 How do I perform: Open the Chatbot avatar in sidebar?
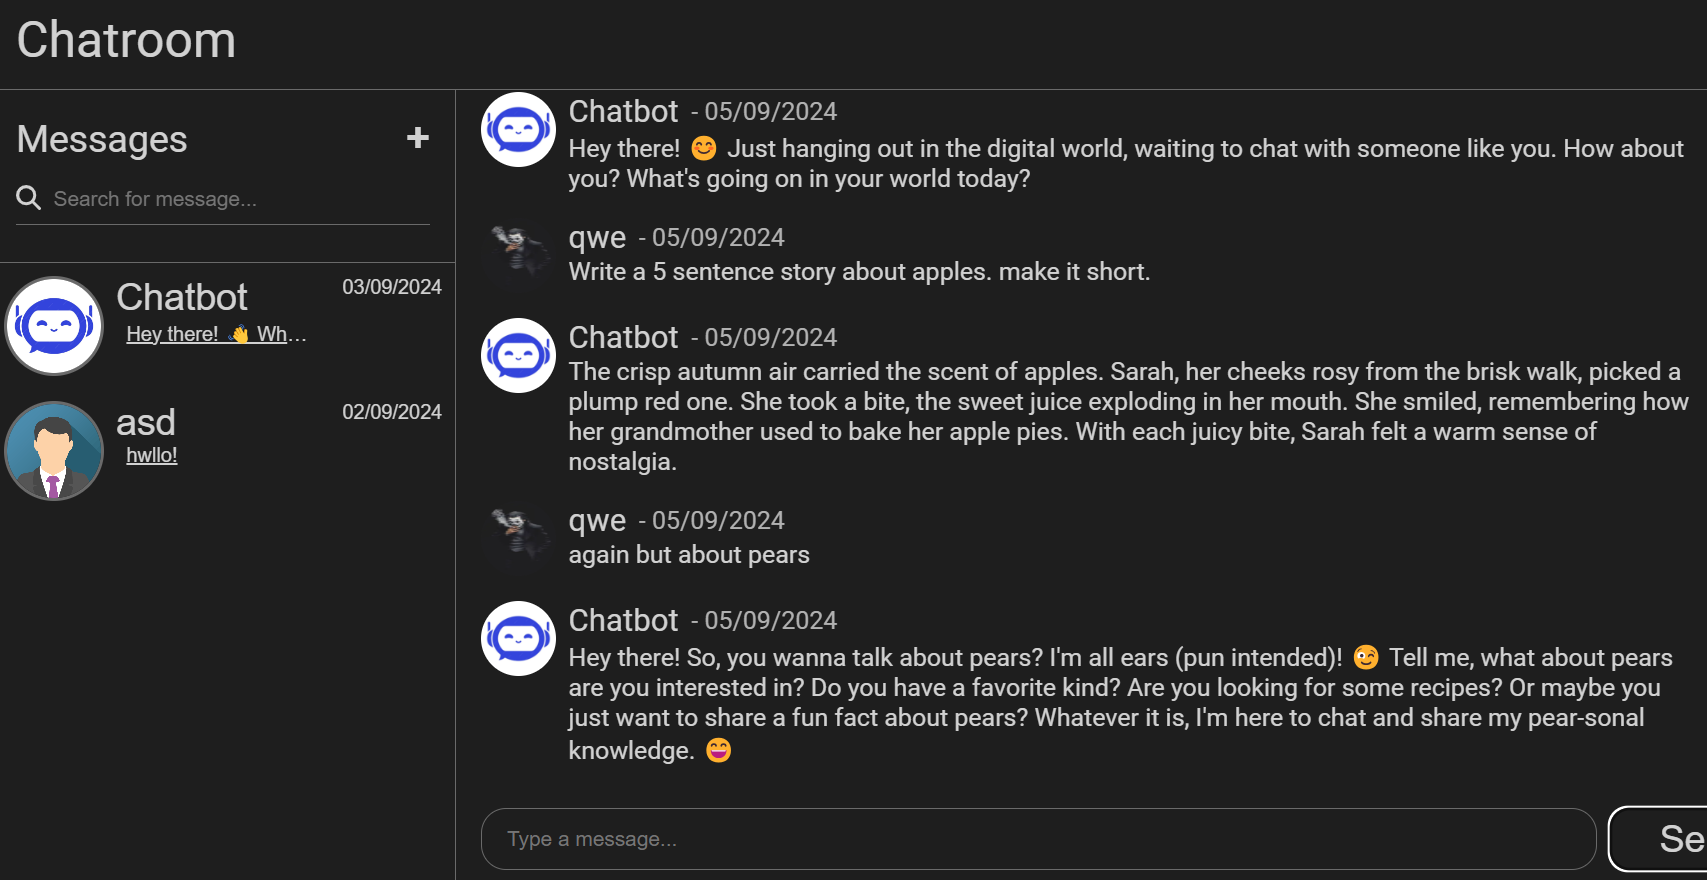click(x=54, y=326)
